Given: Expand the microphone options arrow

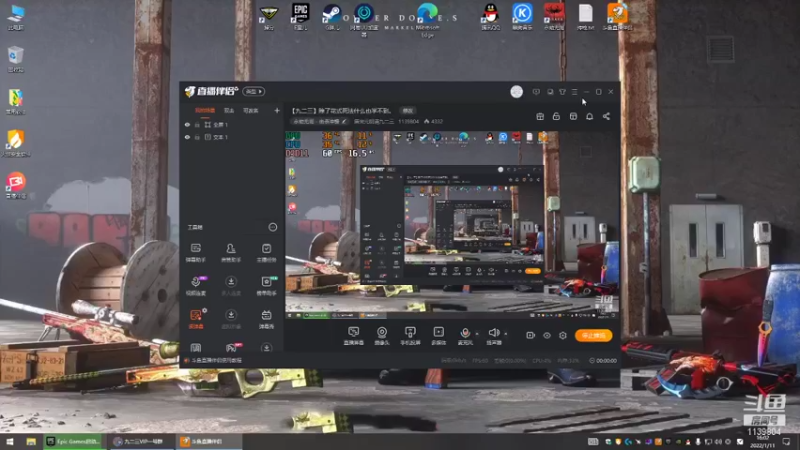Looking at the screenshot, I should click(x=477, y=334).
